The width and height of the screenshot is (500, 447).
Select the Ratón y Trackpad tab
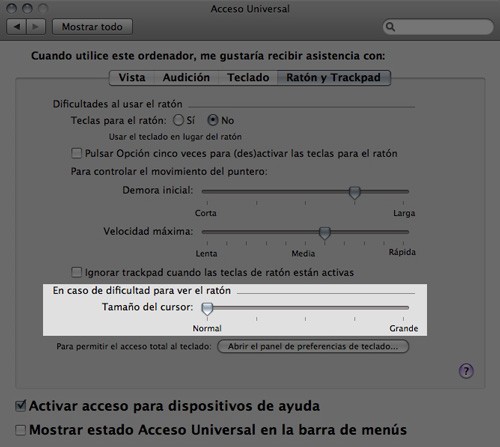pyautogui.click(x=333, y=78)
